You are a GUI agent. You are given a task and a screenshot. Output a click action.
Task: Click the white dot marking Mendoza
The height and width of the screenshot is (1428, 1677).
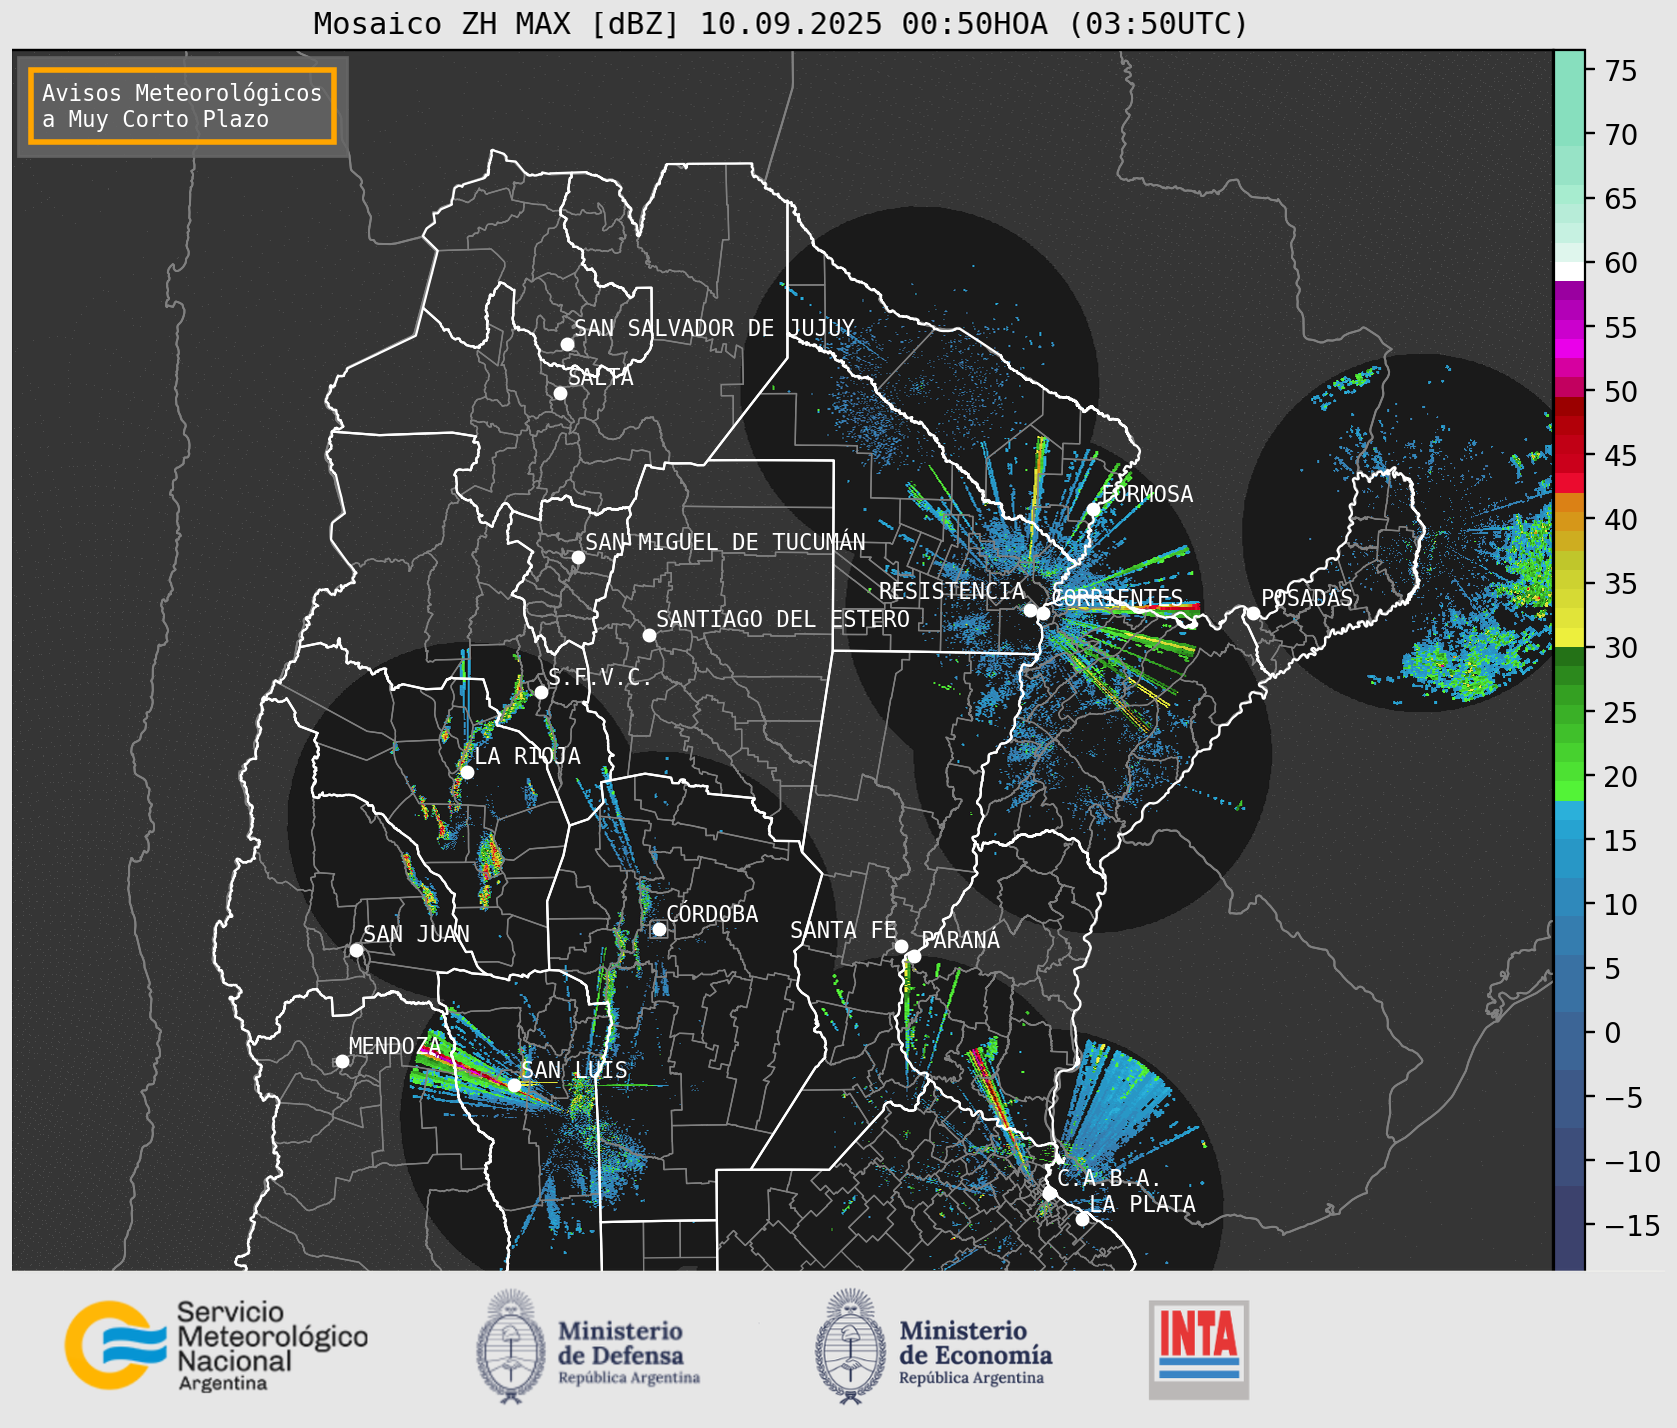point(342,1061)
